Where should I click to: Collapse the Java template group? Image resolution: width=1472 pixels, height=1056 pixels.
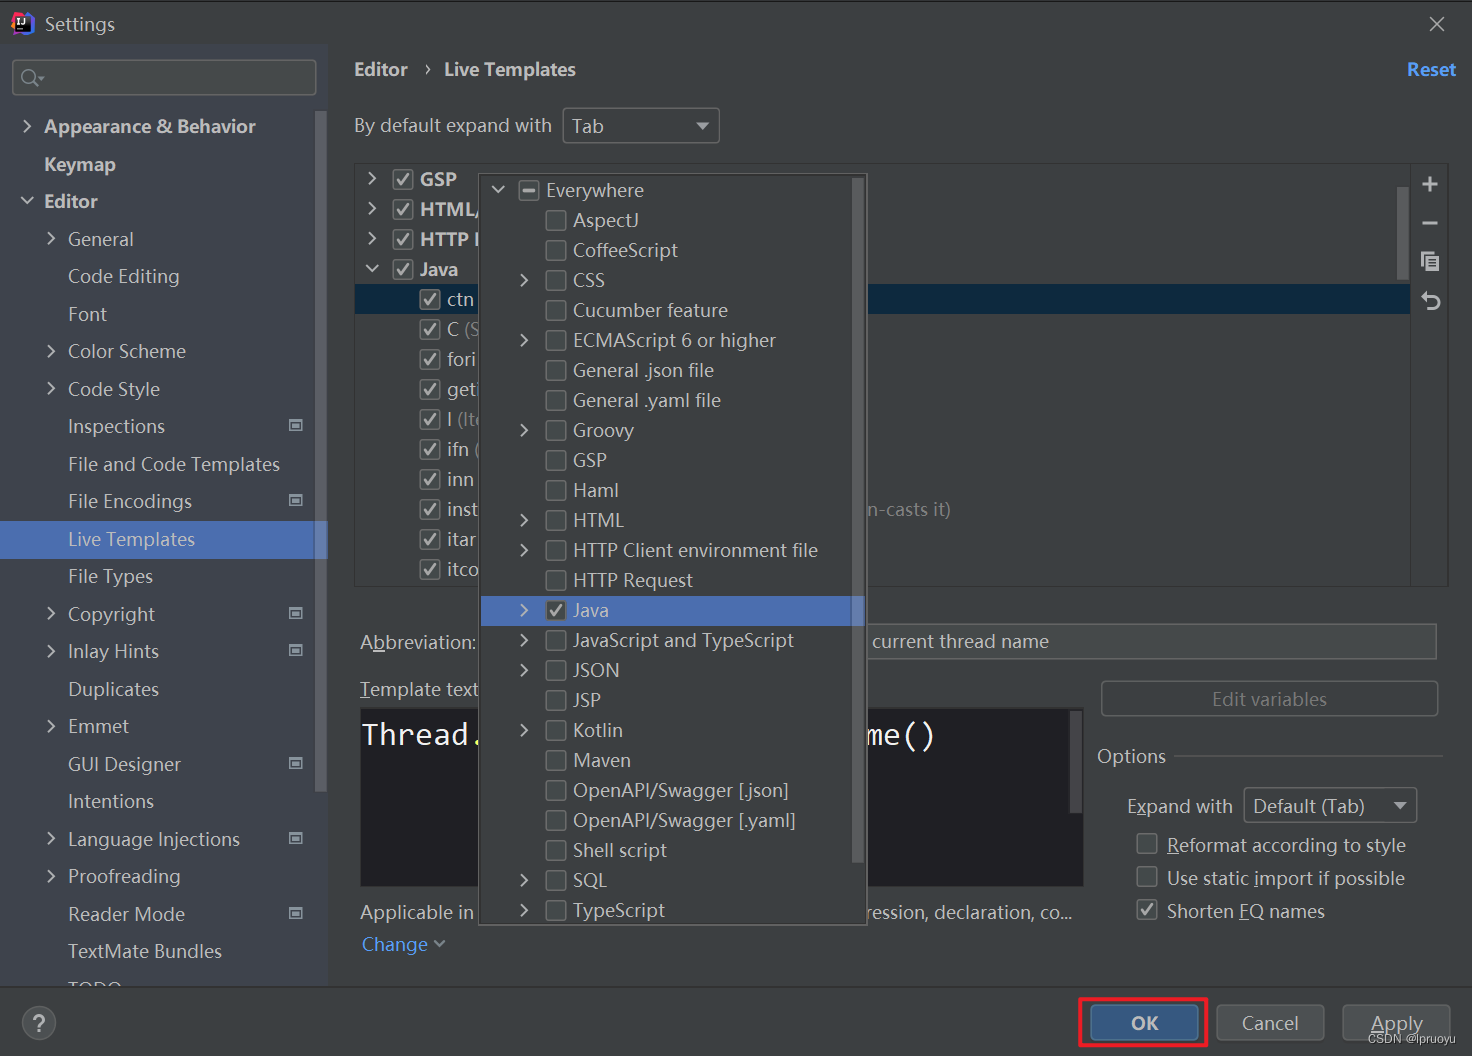point(372,269)
